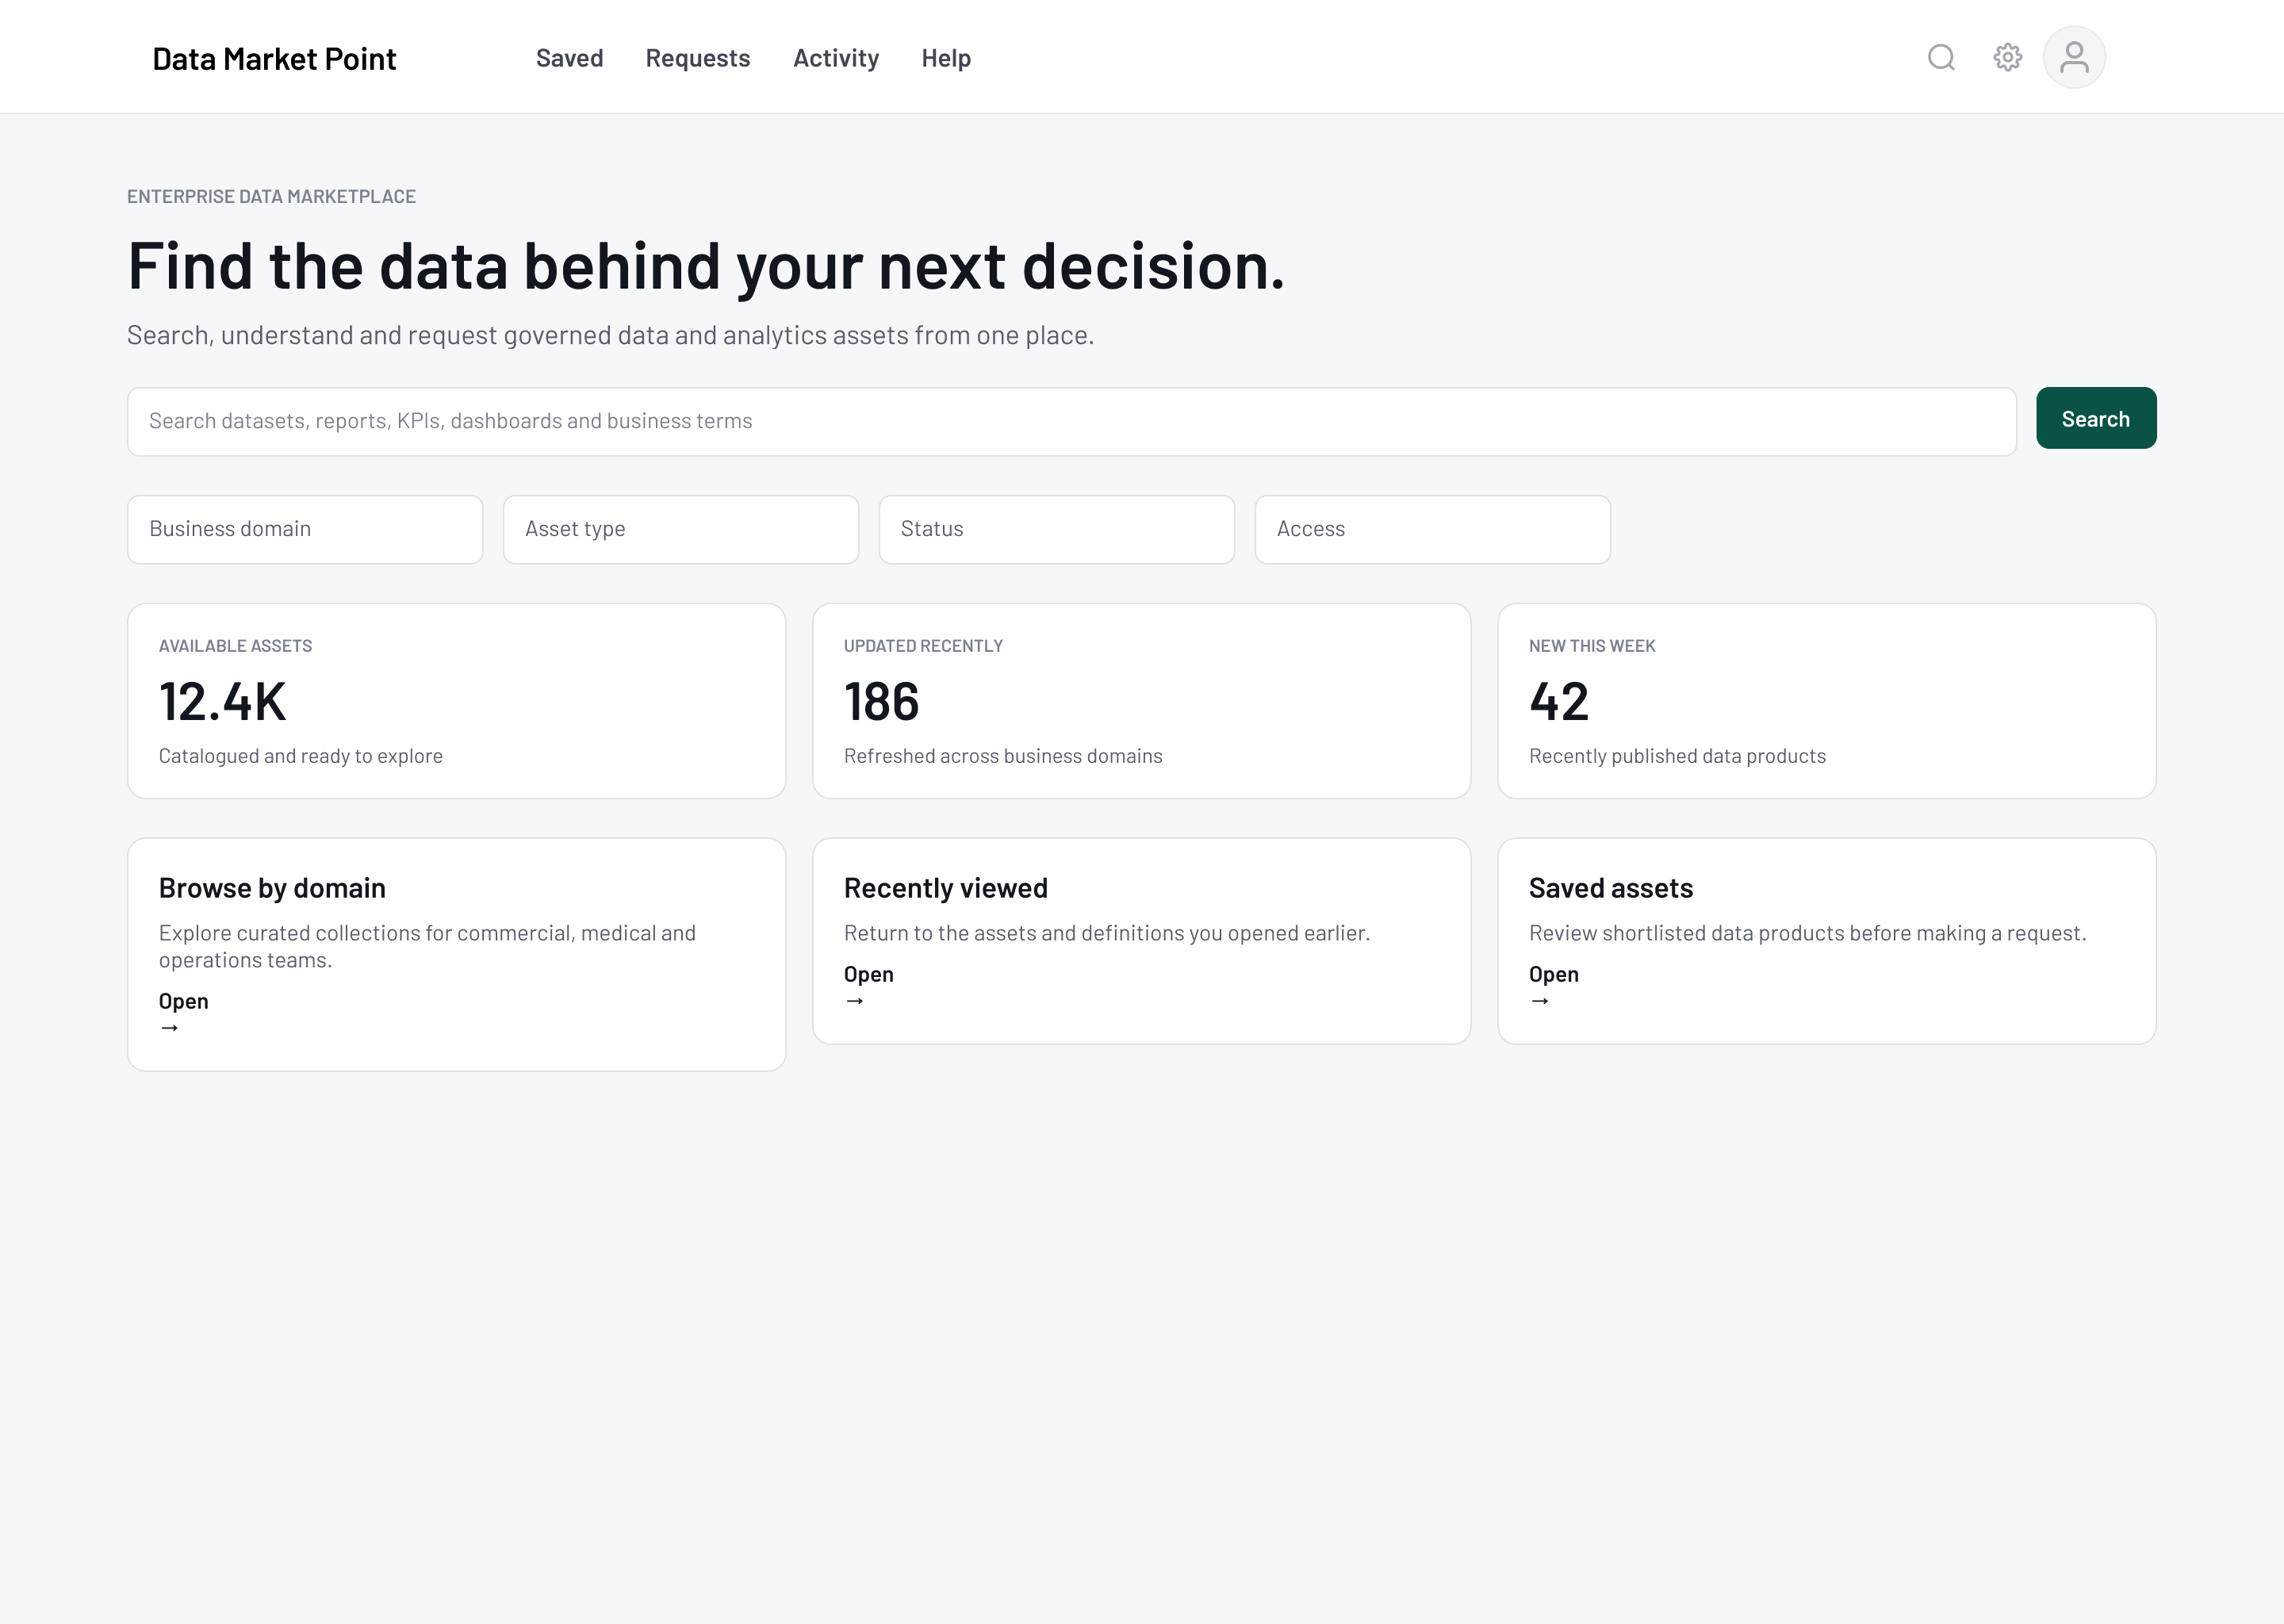Screen dimensions: 2284x1624
Task: Click the search magnifier icon in header
Action: click(1941, 58)
